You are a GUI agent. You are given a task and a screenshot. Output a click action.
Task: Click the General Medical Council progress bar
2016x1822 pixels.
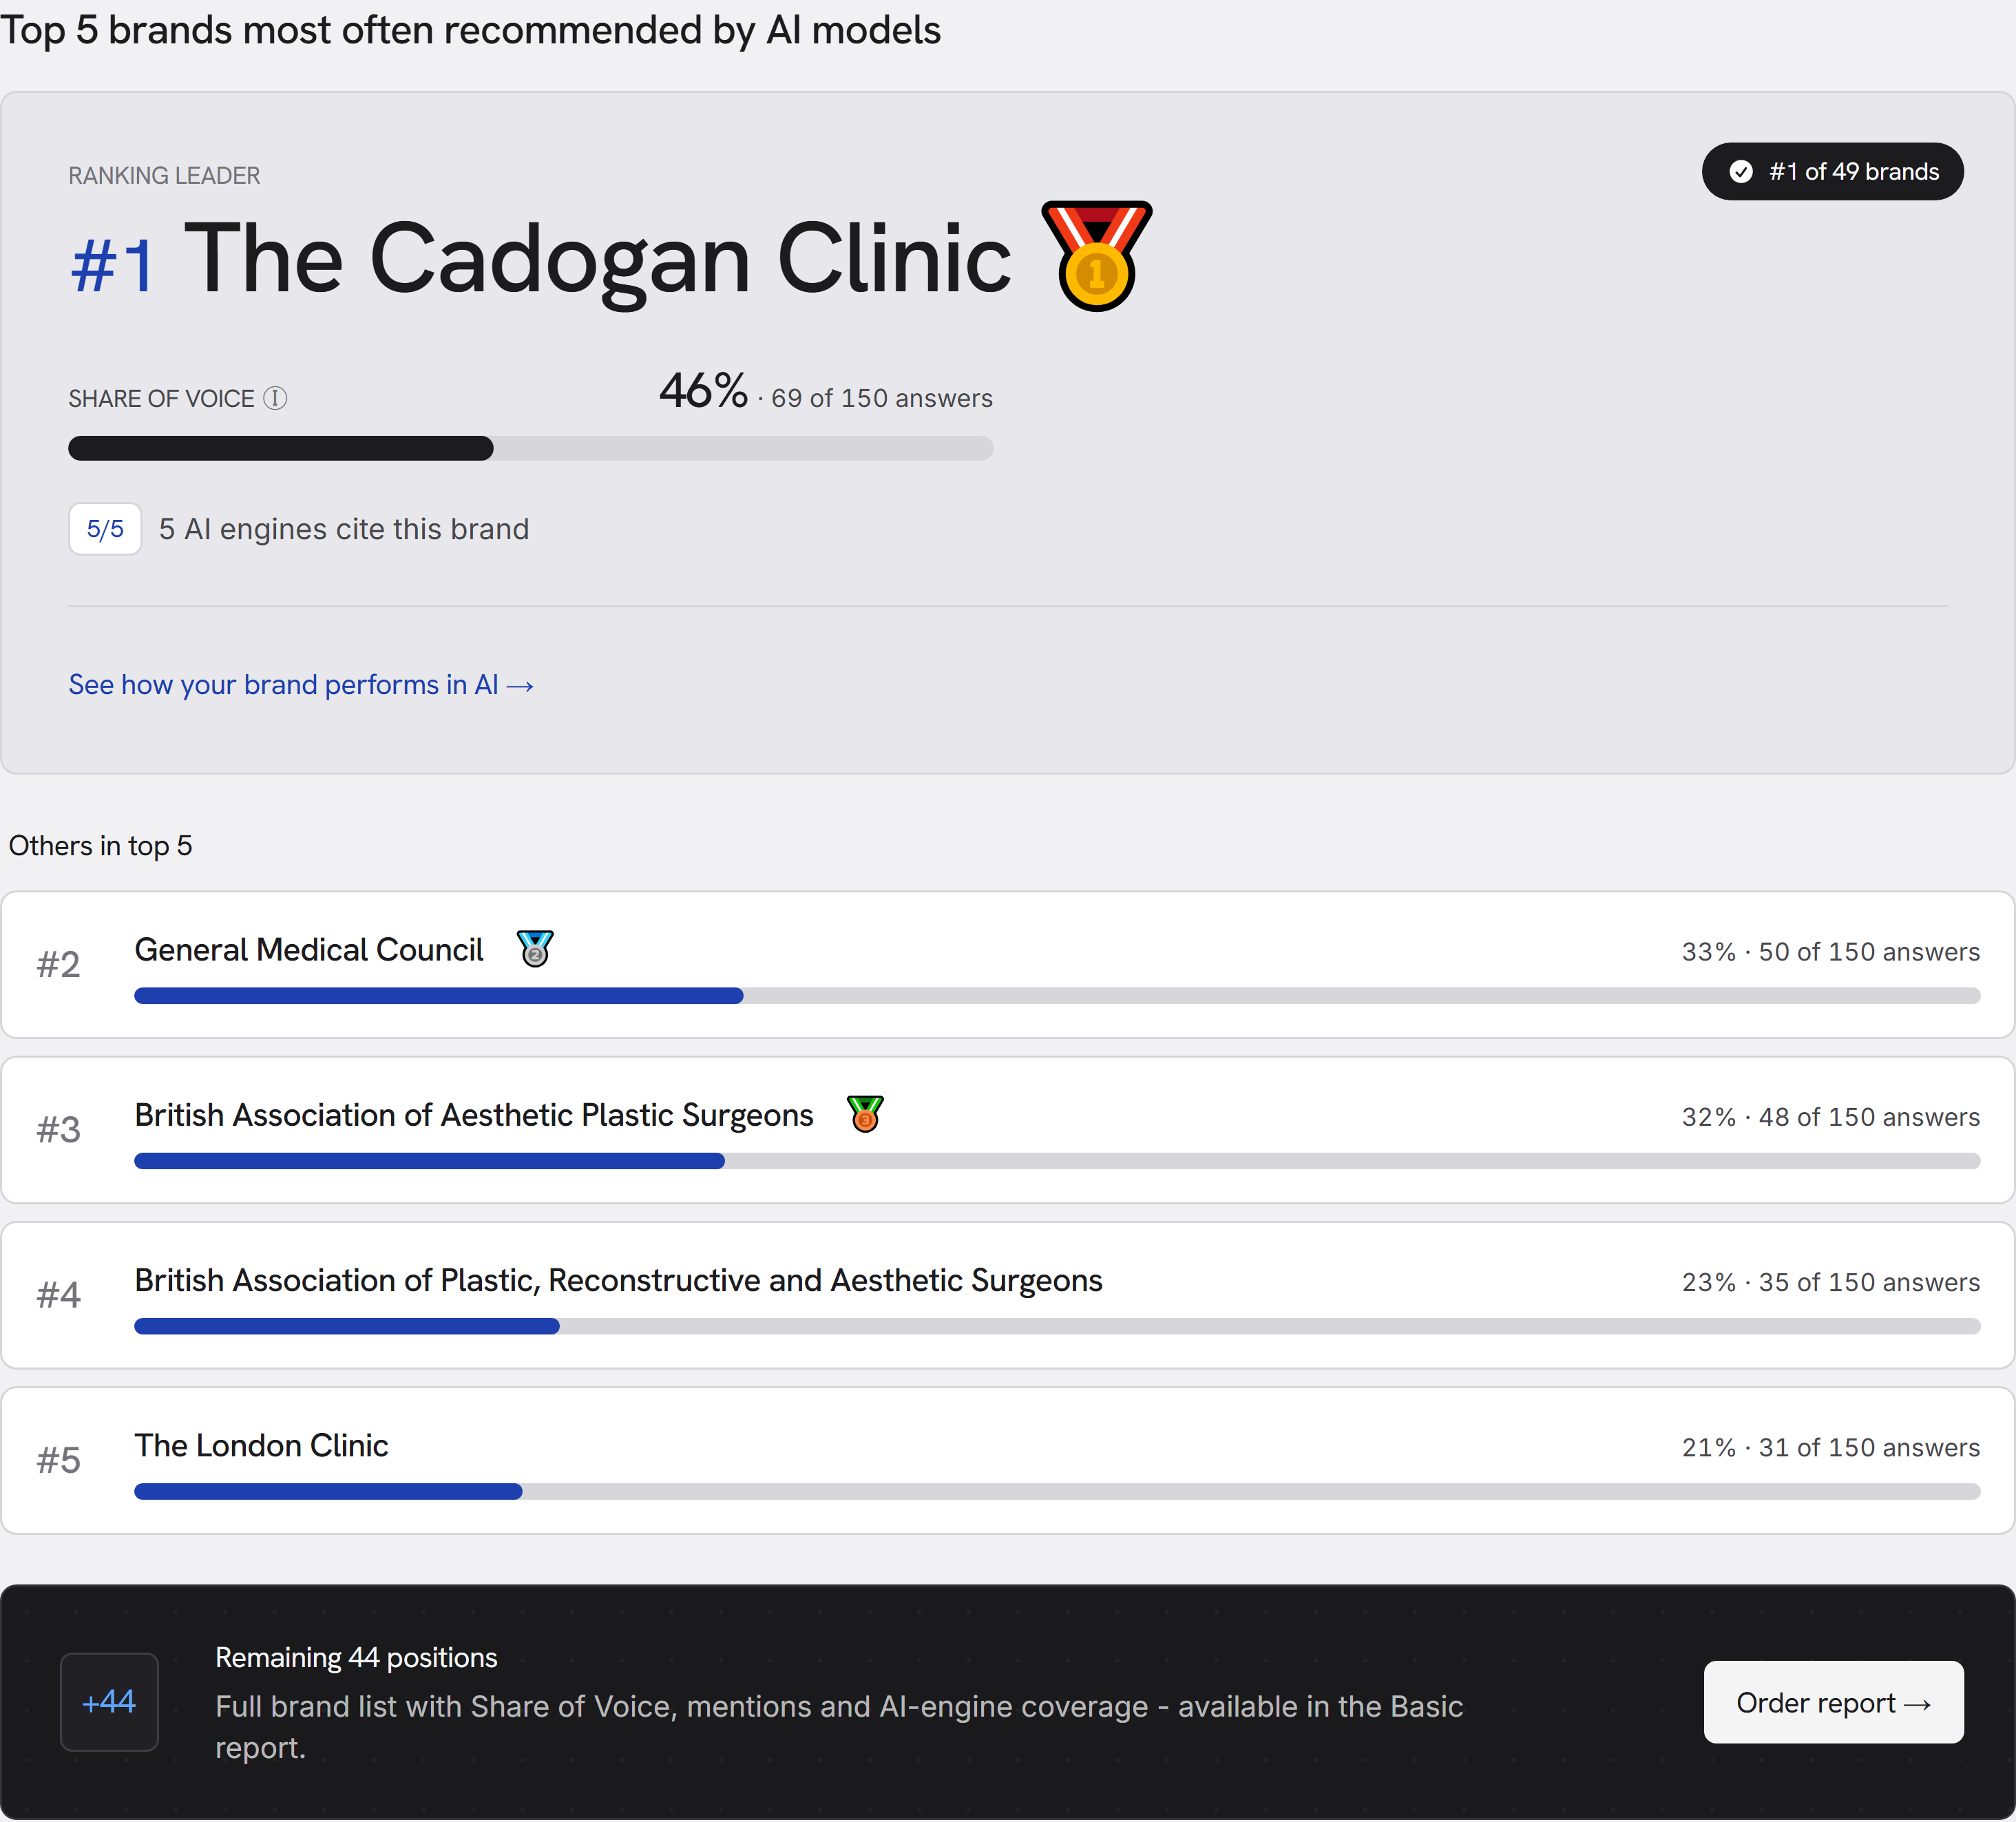tap(1057, 996)
